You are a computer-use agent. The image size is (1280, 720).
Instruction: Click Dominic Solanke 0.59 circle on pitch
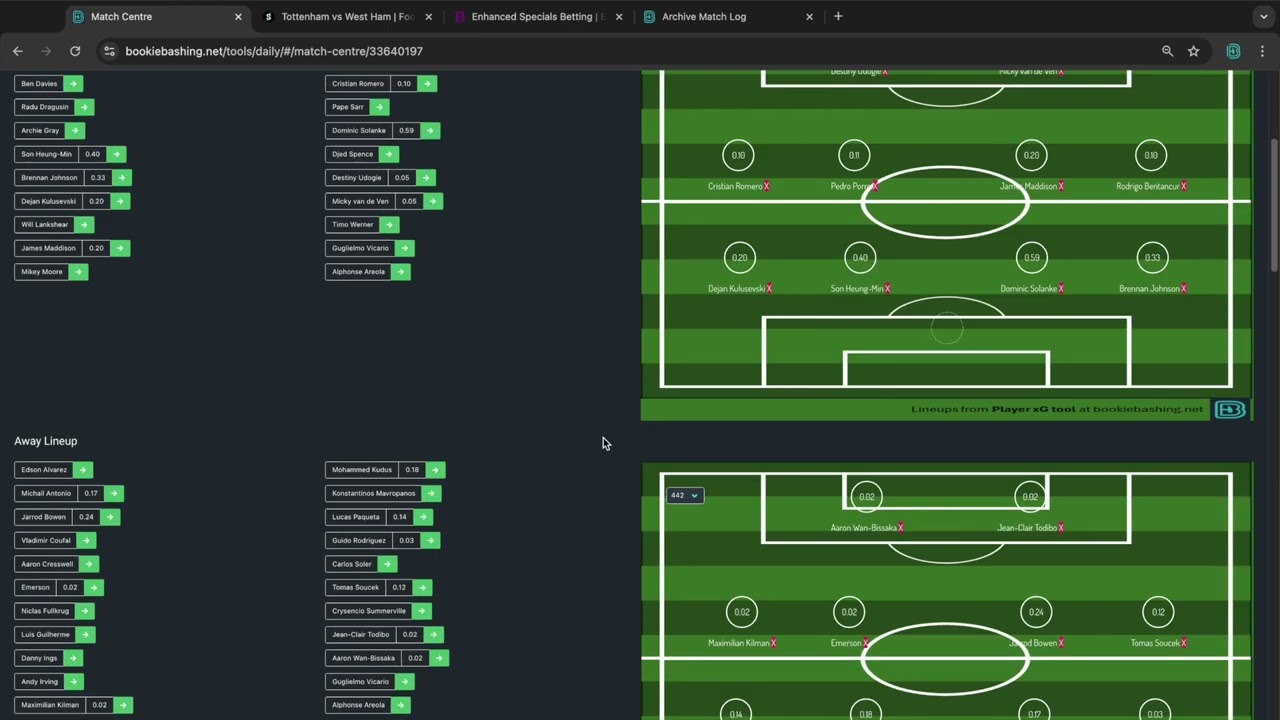[x=1032, y=258]
